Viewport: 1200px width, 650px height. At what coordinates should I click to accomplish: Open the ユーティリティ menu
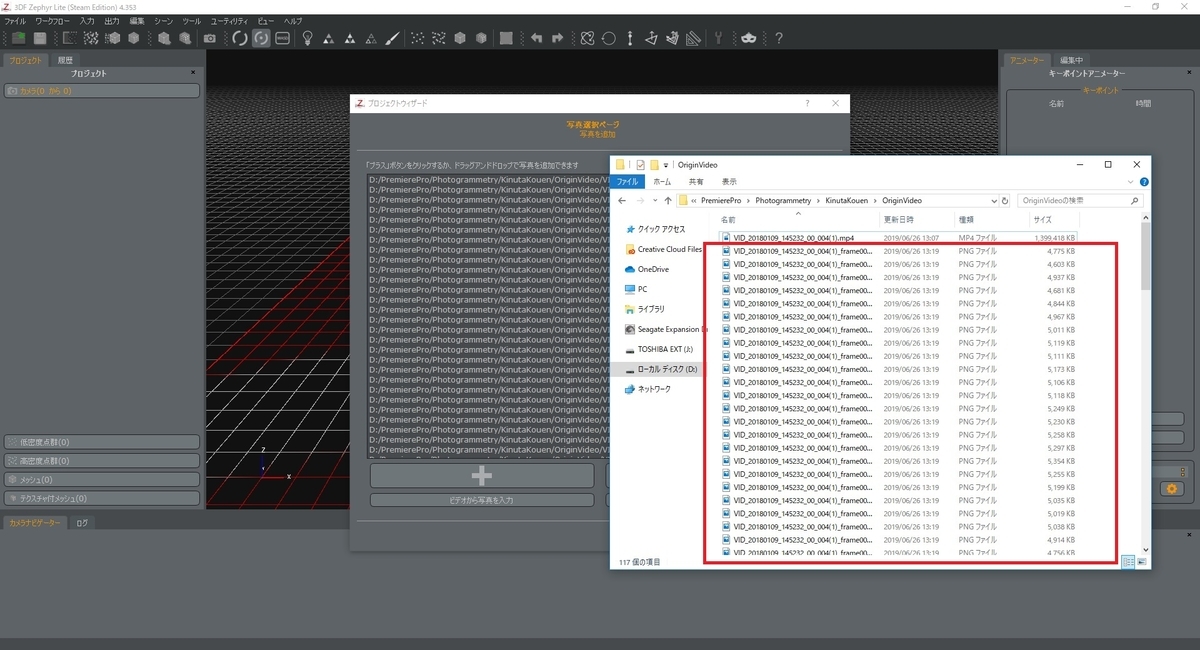tap(228, 21)
